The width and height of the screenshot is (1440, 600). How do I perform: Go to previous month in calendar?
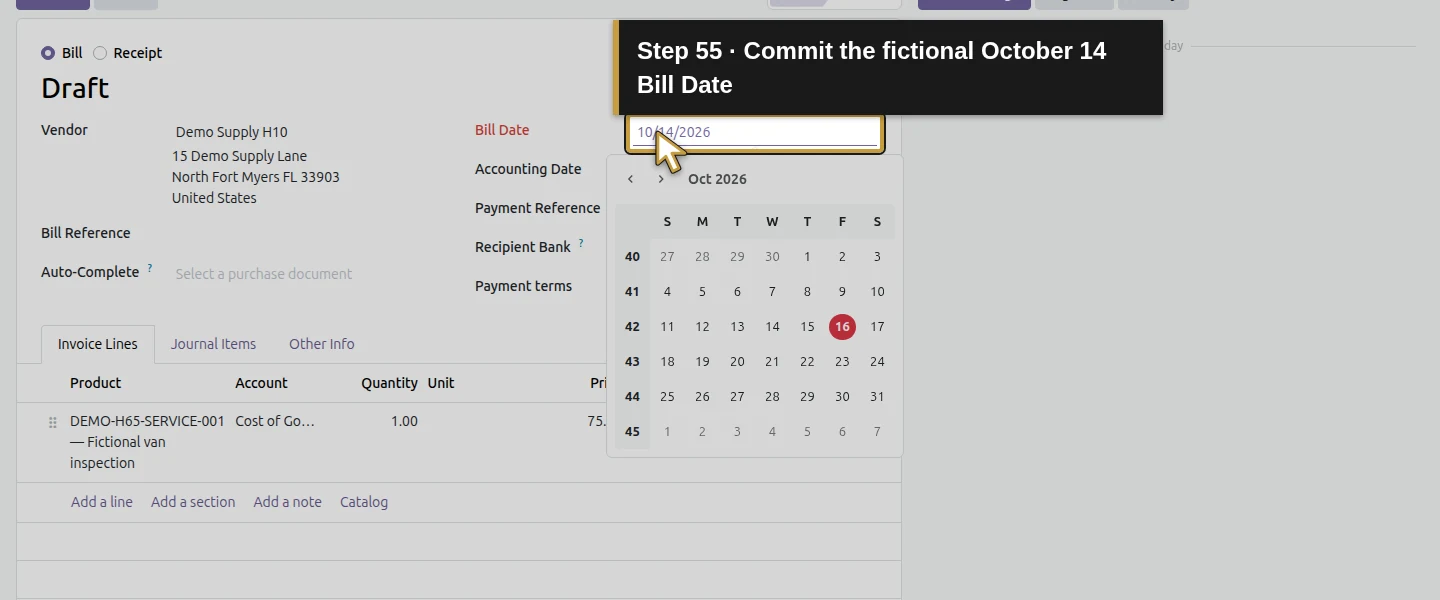point(630,179)
